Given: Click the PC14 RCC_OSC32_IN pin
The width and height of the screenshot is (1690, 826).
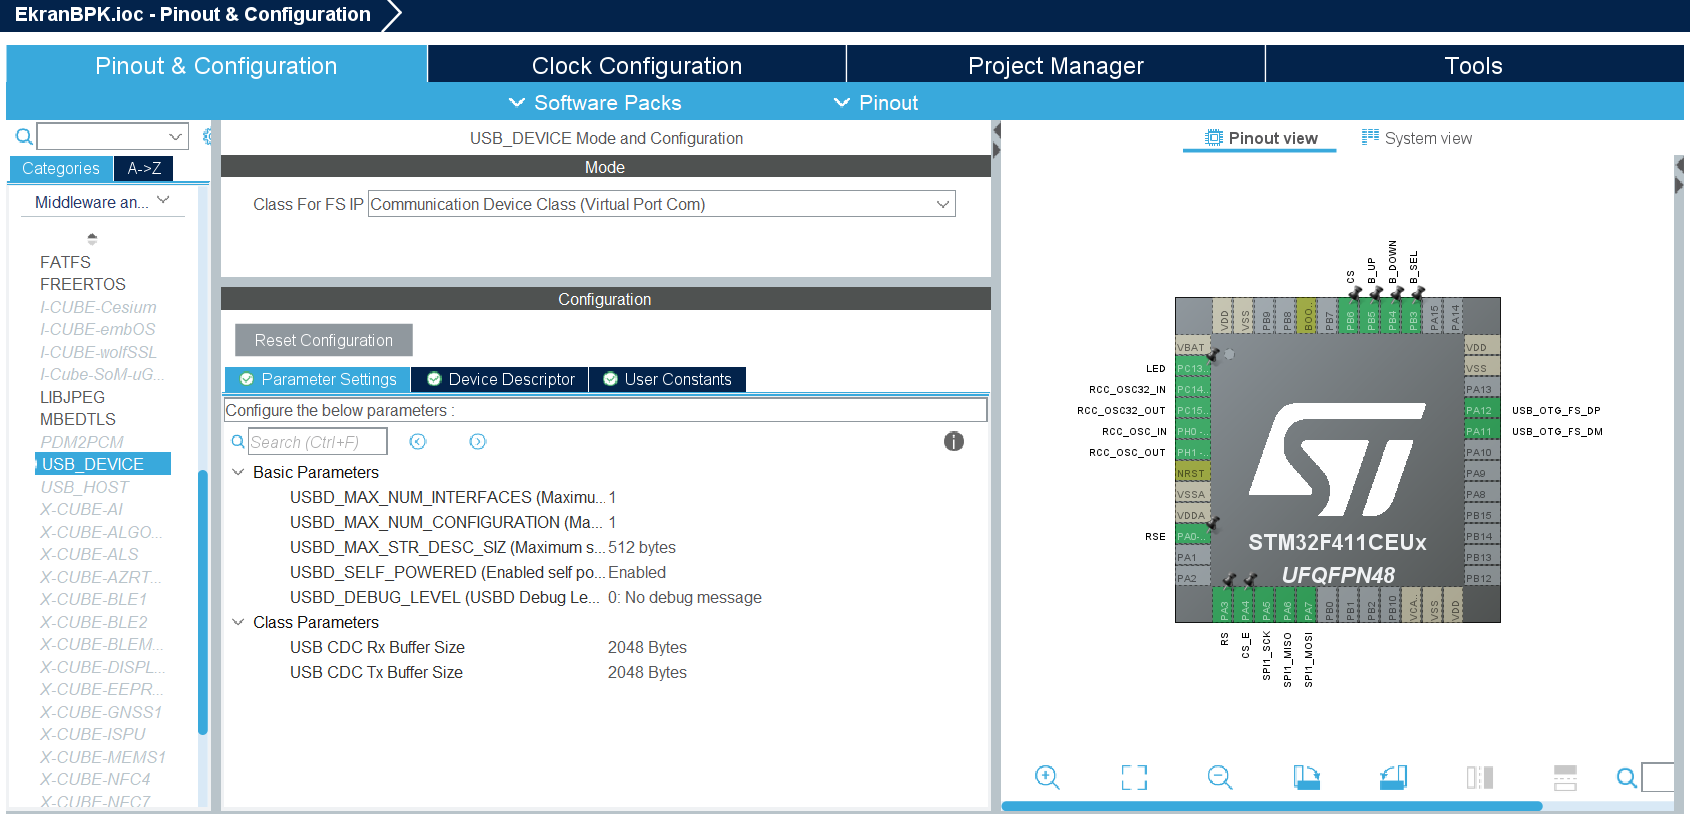Looking at the screenshot, I should 1193,389.
